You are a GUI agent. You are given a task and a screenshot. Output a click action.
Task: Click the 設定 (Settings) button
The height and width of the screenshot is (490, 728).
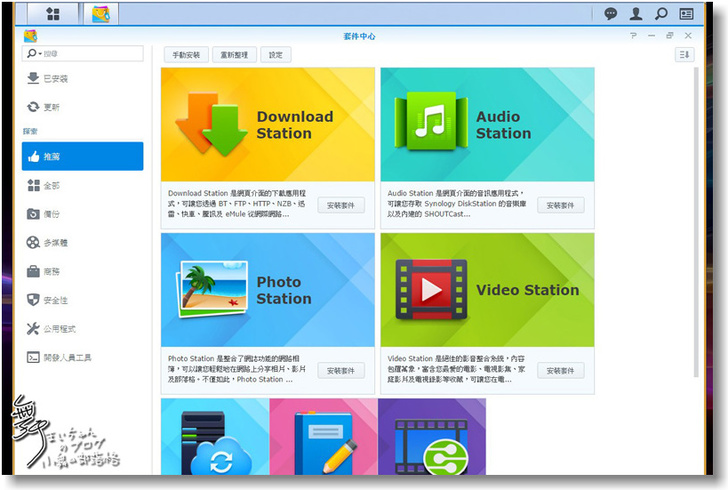[x=276, y=55]
